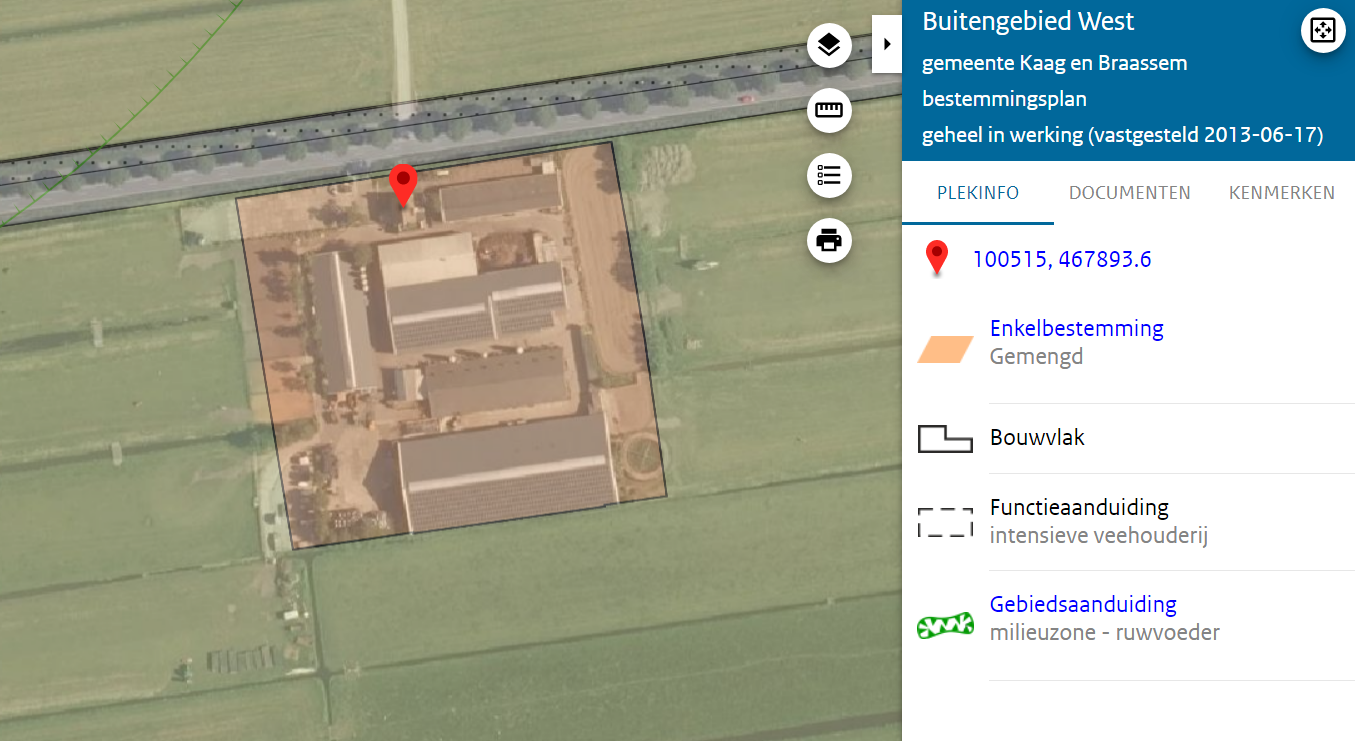This screenshot has height=741, width=1355.
Task: Expand the Gebiedsaanduiding milieuzone entry
Action: (1083, 603)
